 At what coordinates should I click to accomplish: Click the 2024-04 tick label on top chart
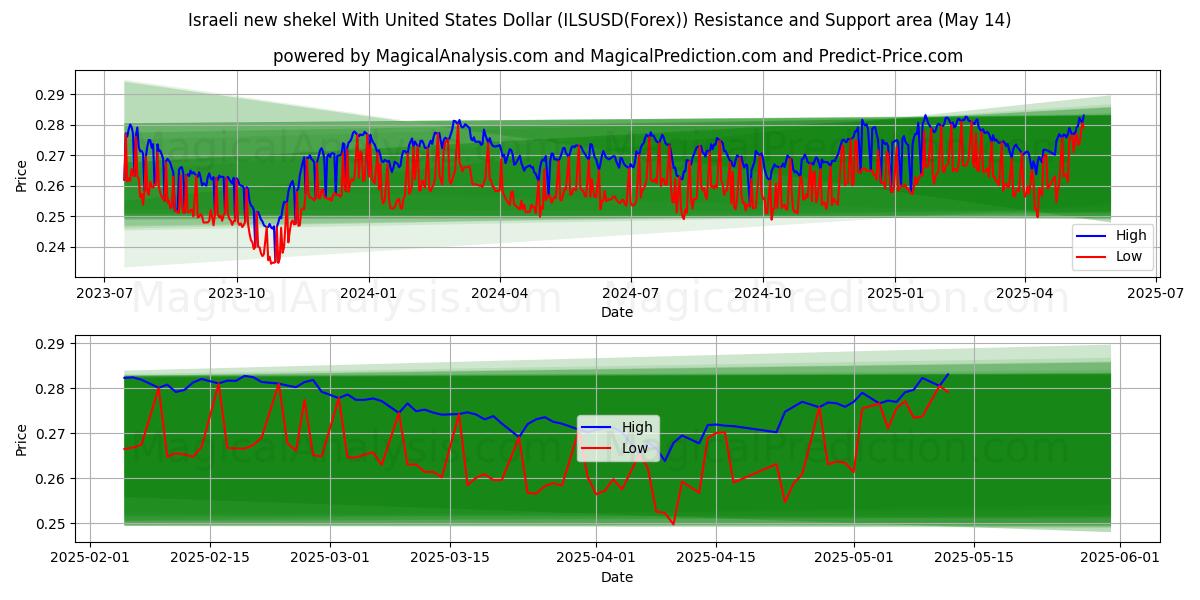point(499,295)
